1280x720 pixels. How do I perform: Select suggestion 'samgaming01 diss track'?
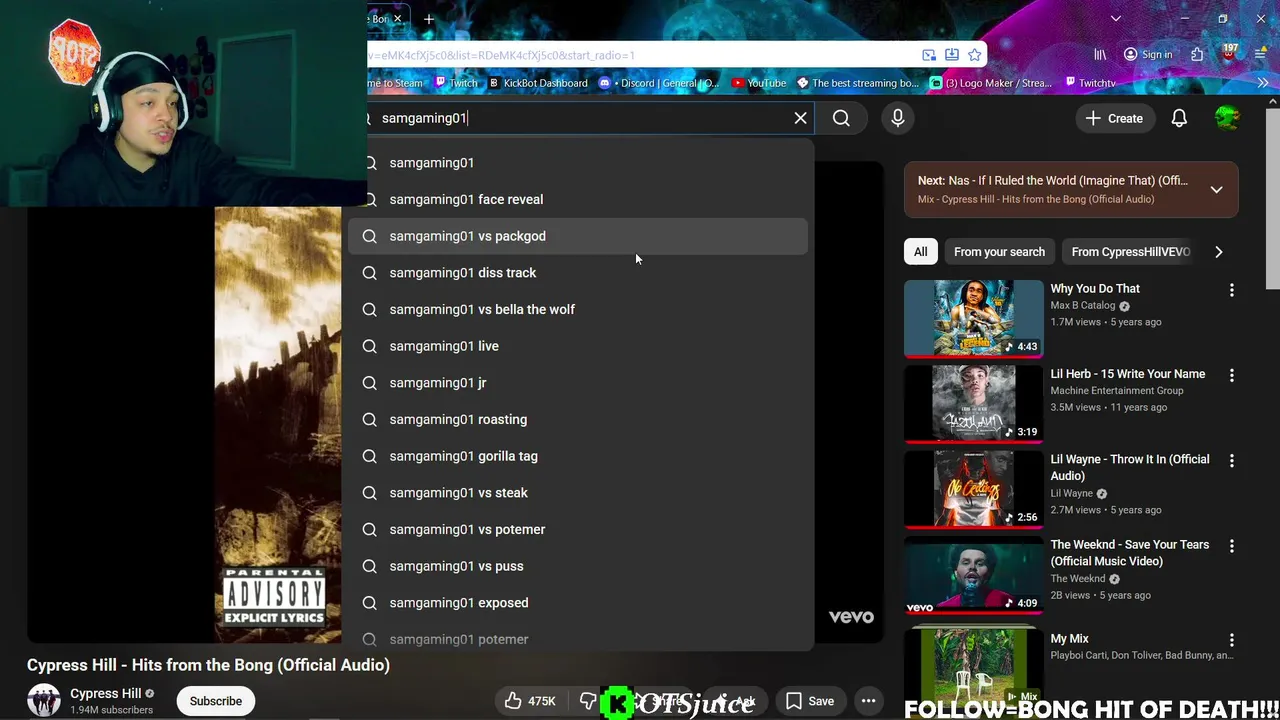578,273
